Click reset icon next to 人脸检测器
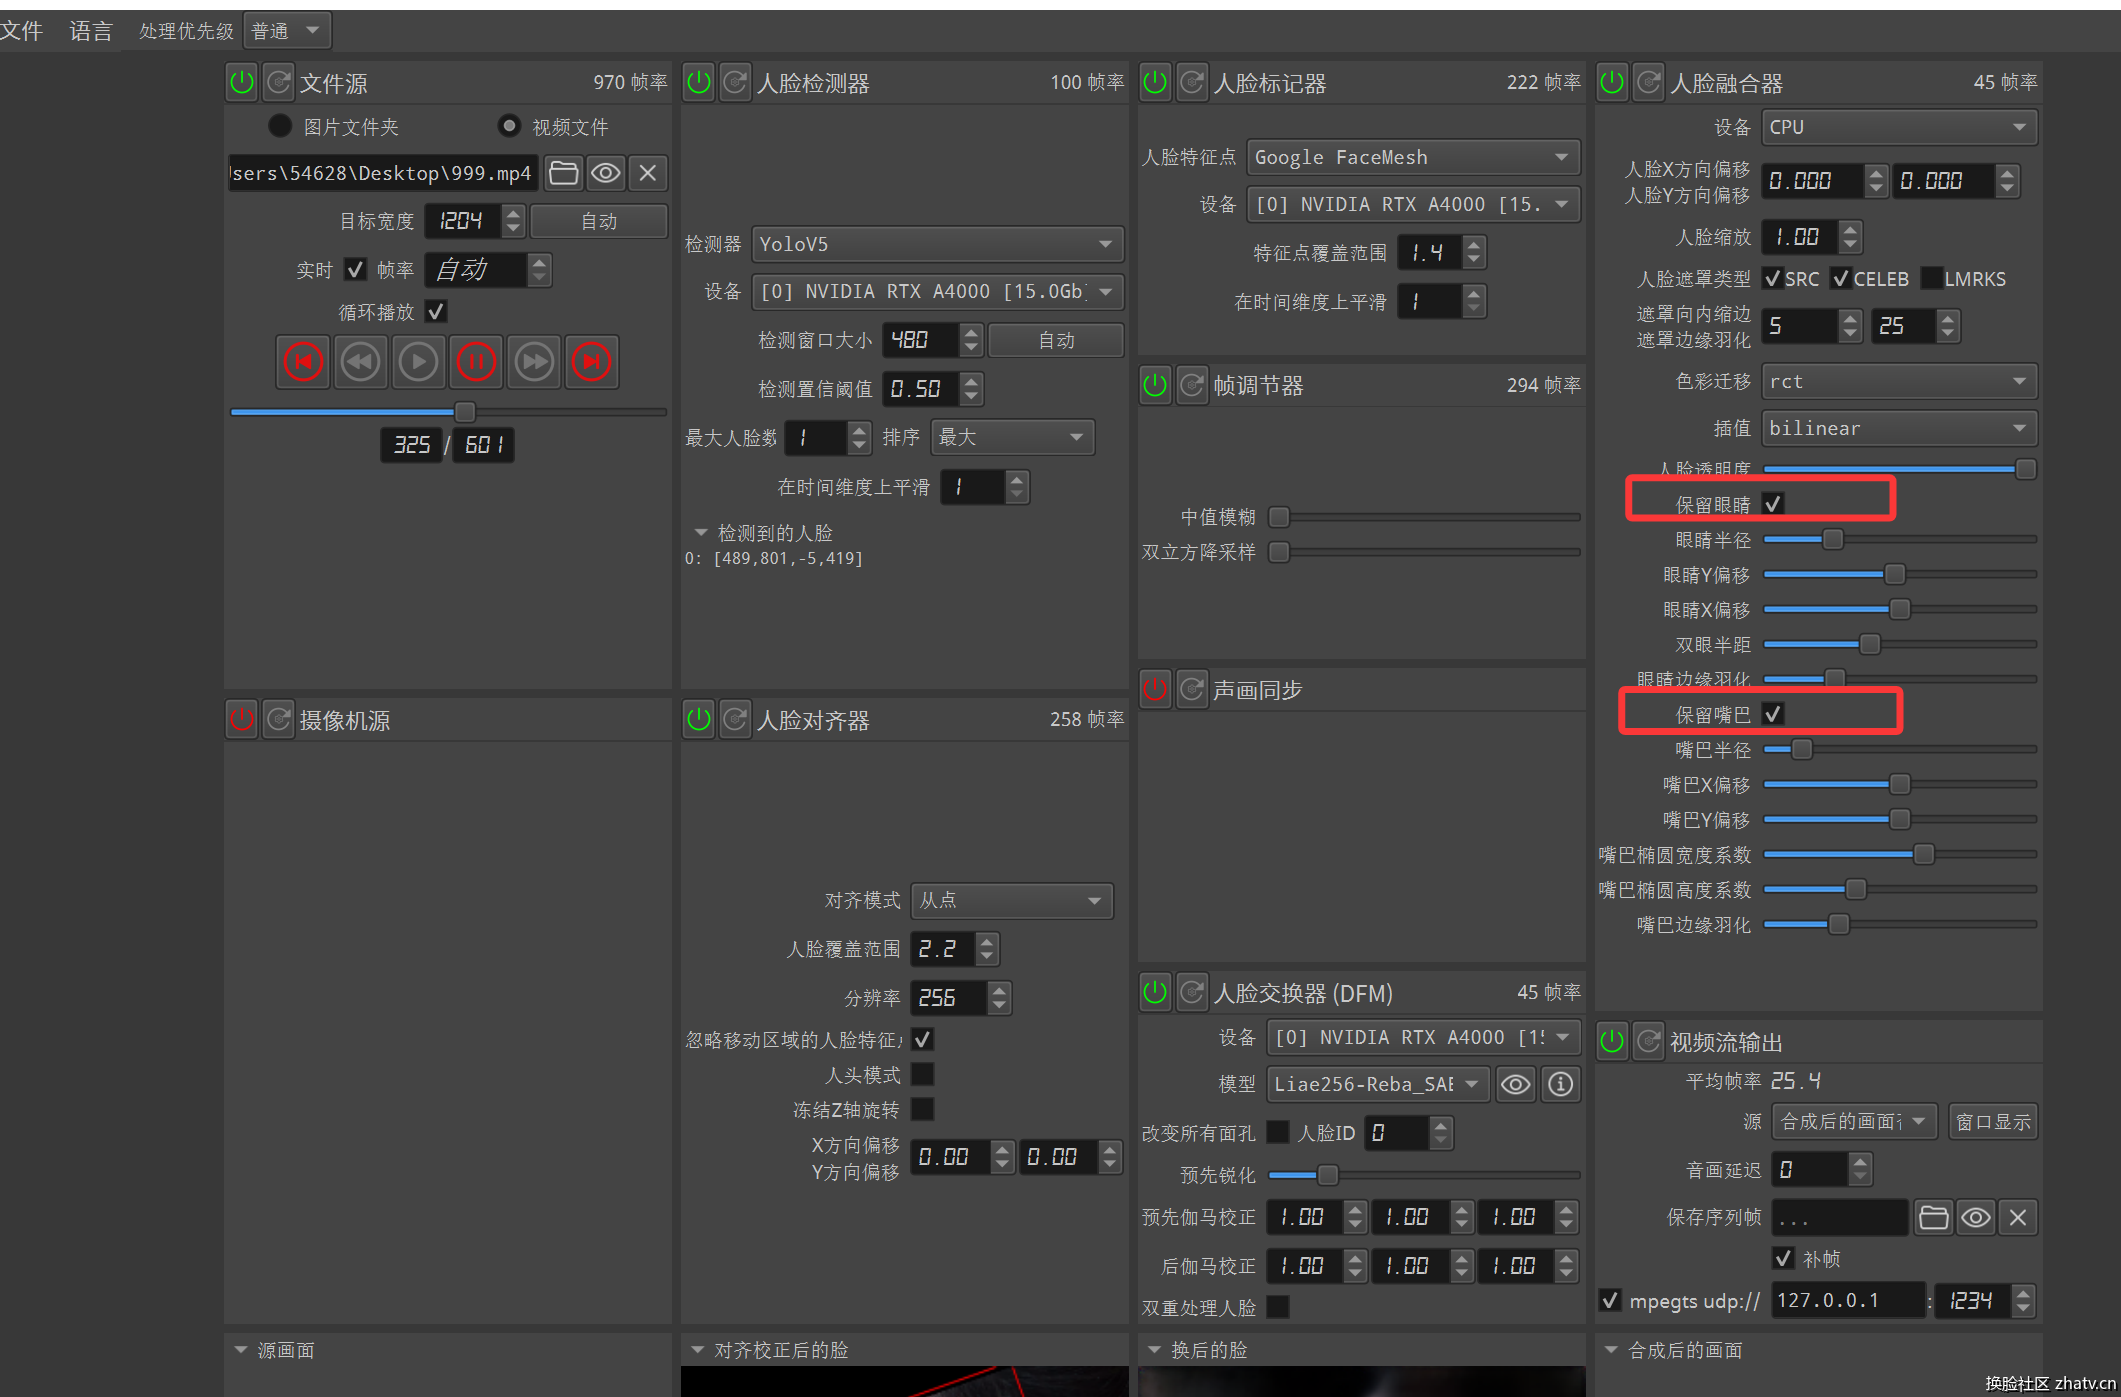2121x1397 pixels. pyautogui.click(x=735, y=82)
